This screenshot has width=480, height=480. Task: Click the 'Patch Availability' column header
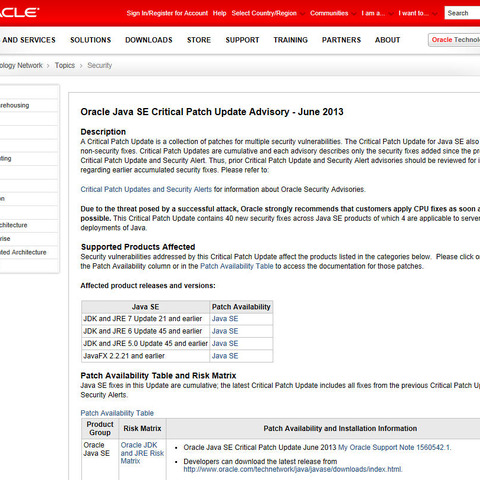[241, 307]
